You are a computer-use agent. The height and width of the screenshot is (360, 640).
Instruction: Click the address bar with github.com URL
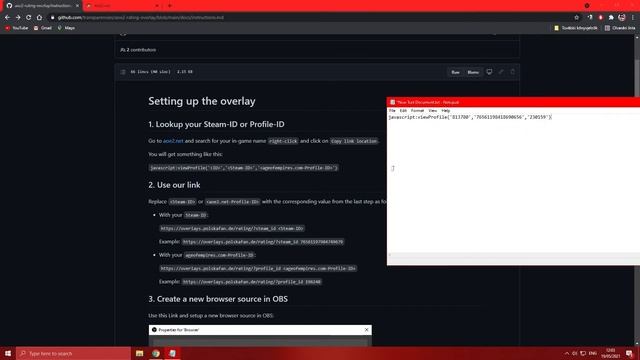coord(310,18)
